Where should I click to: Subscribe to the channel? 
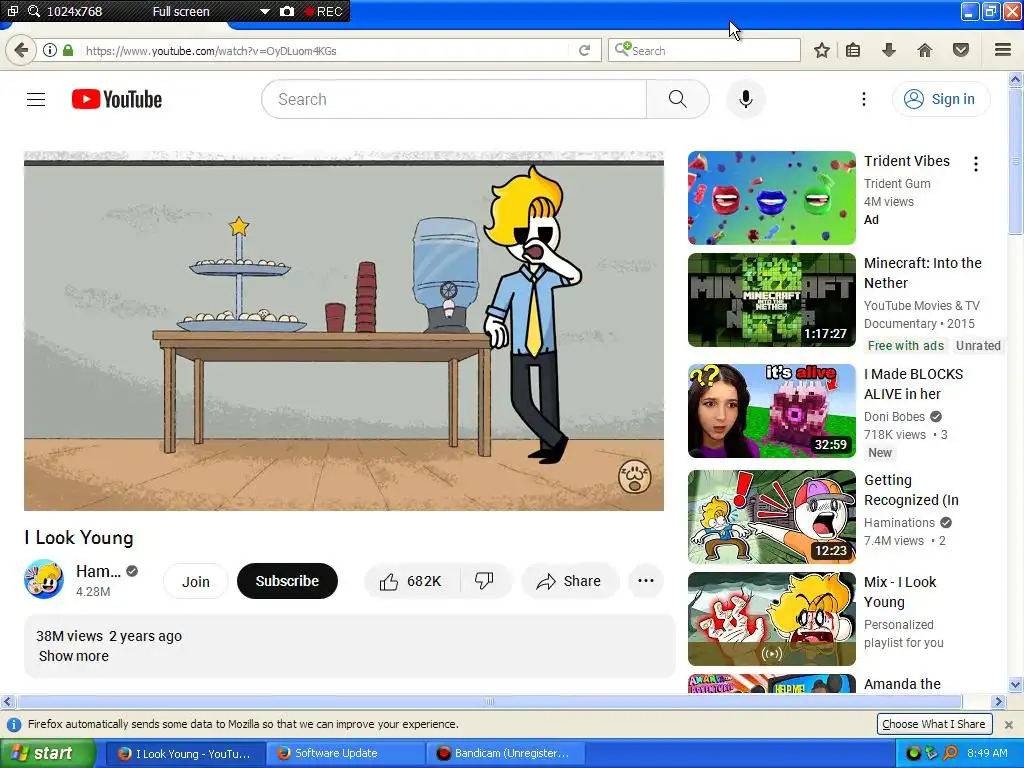[x=287, y=581]
